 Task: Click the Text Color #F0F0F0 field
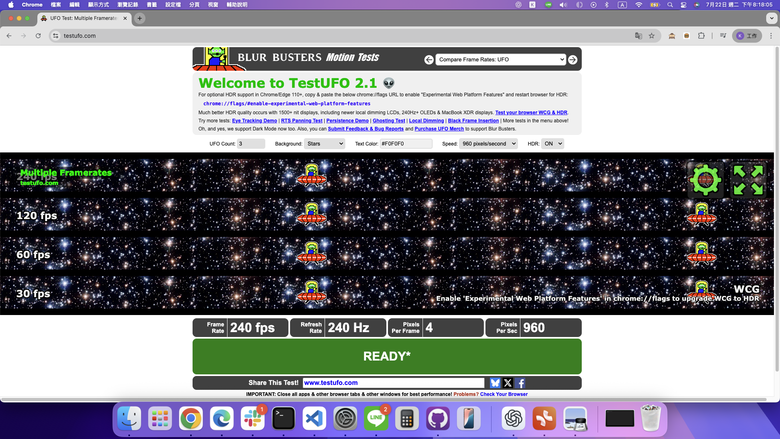pos(406,144)
